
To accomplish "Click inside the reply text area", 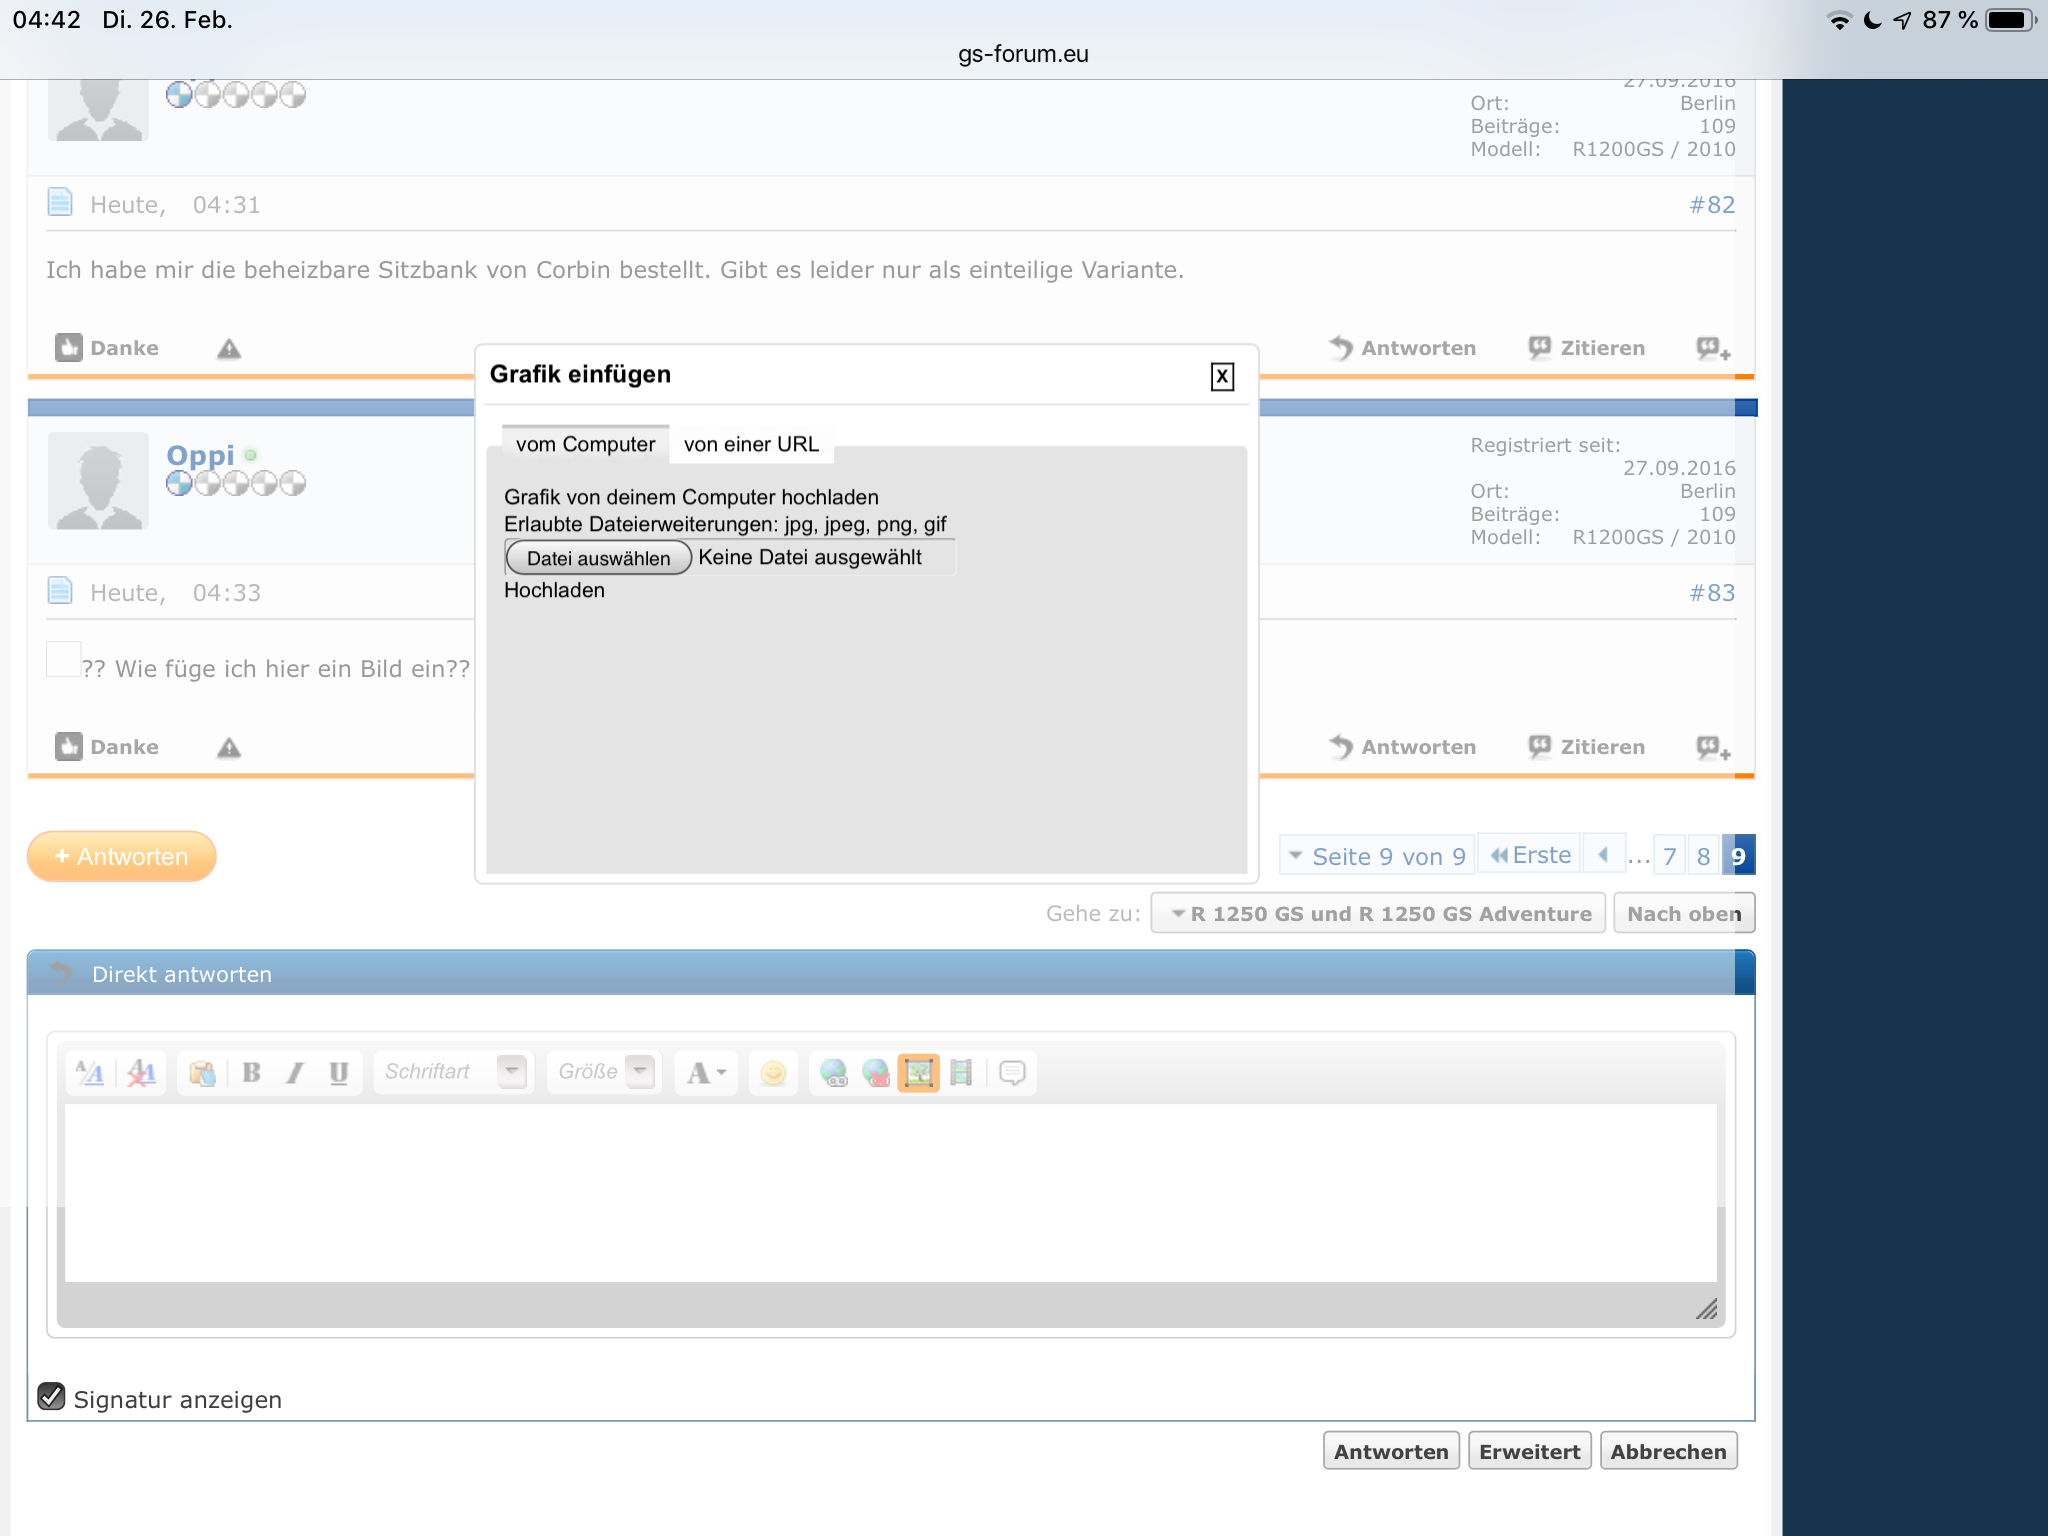I will tap(890, 1192).
